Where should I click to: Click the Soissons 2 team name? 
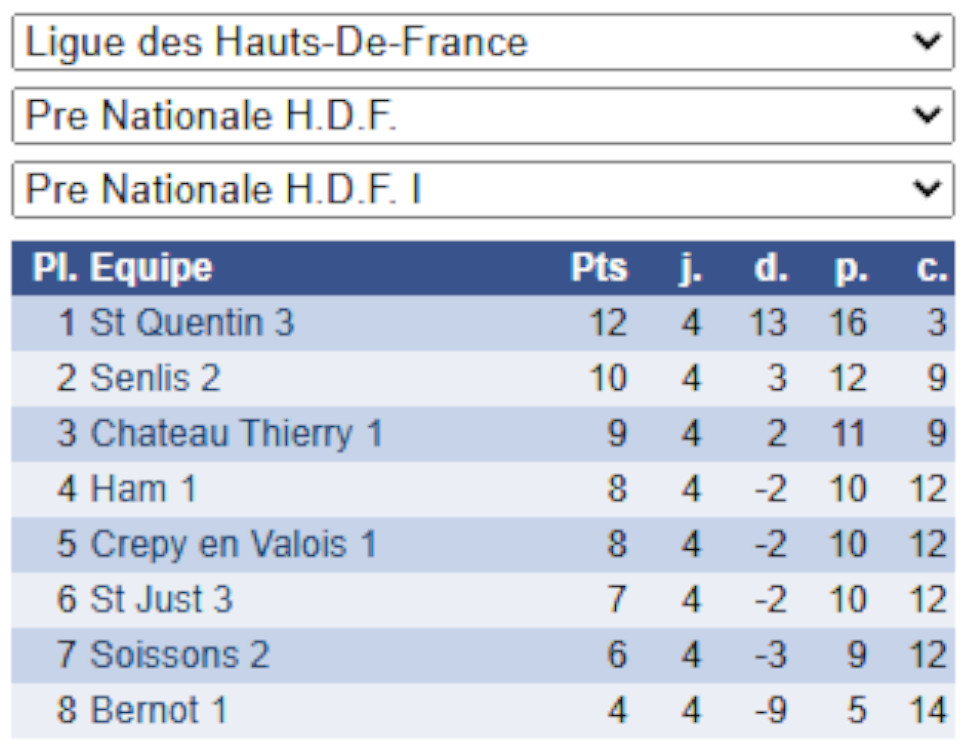click(x=180, y=655)
